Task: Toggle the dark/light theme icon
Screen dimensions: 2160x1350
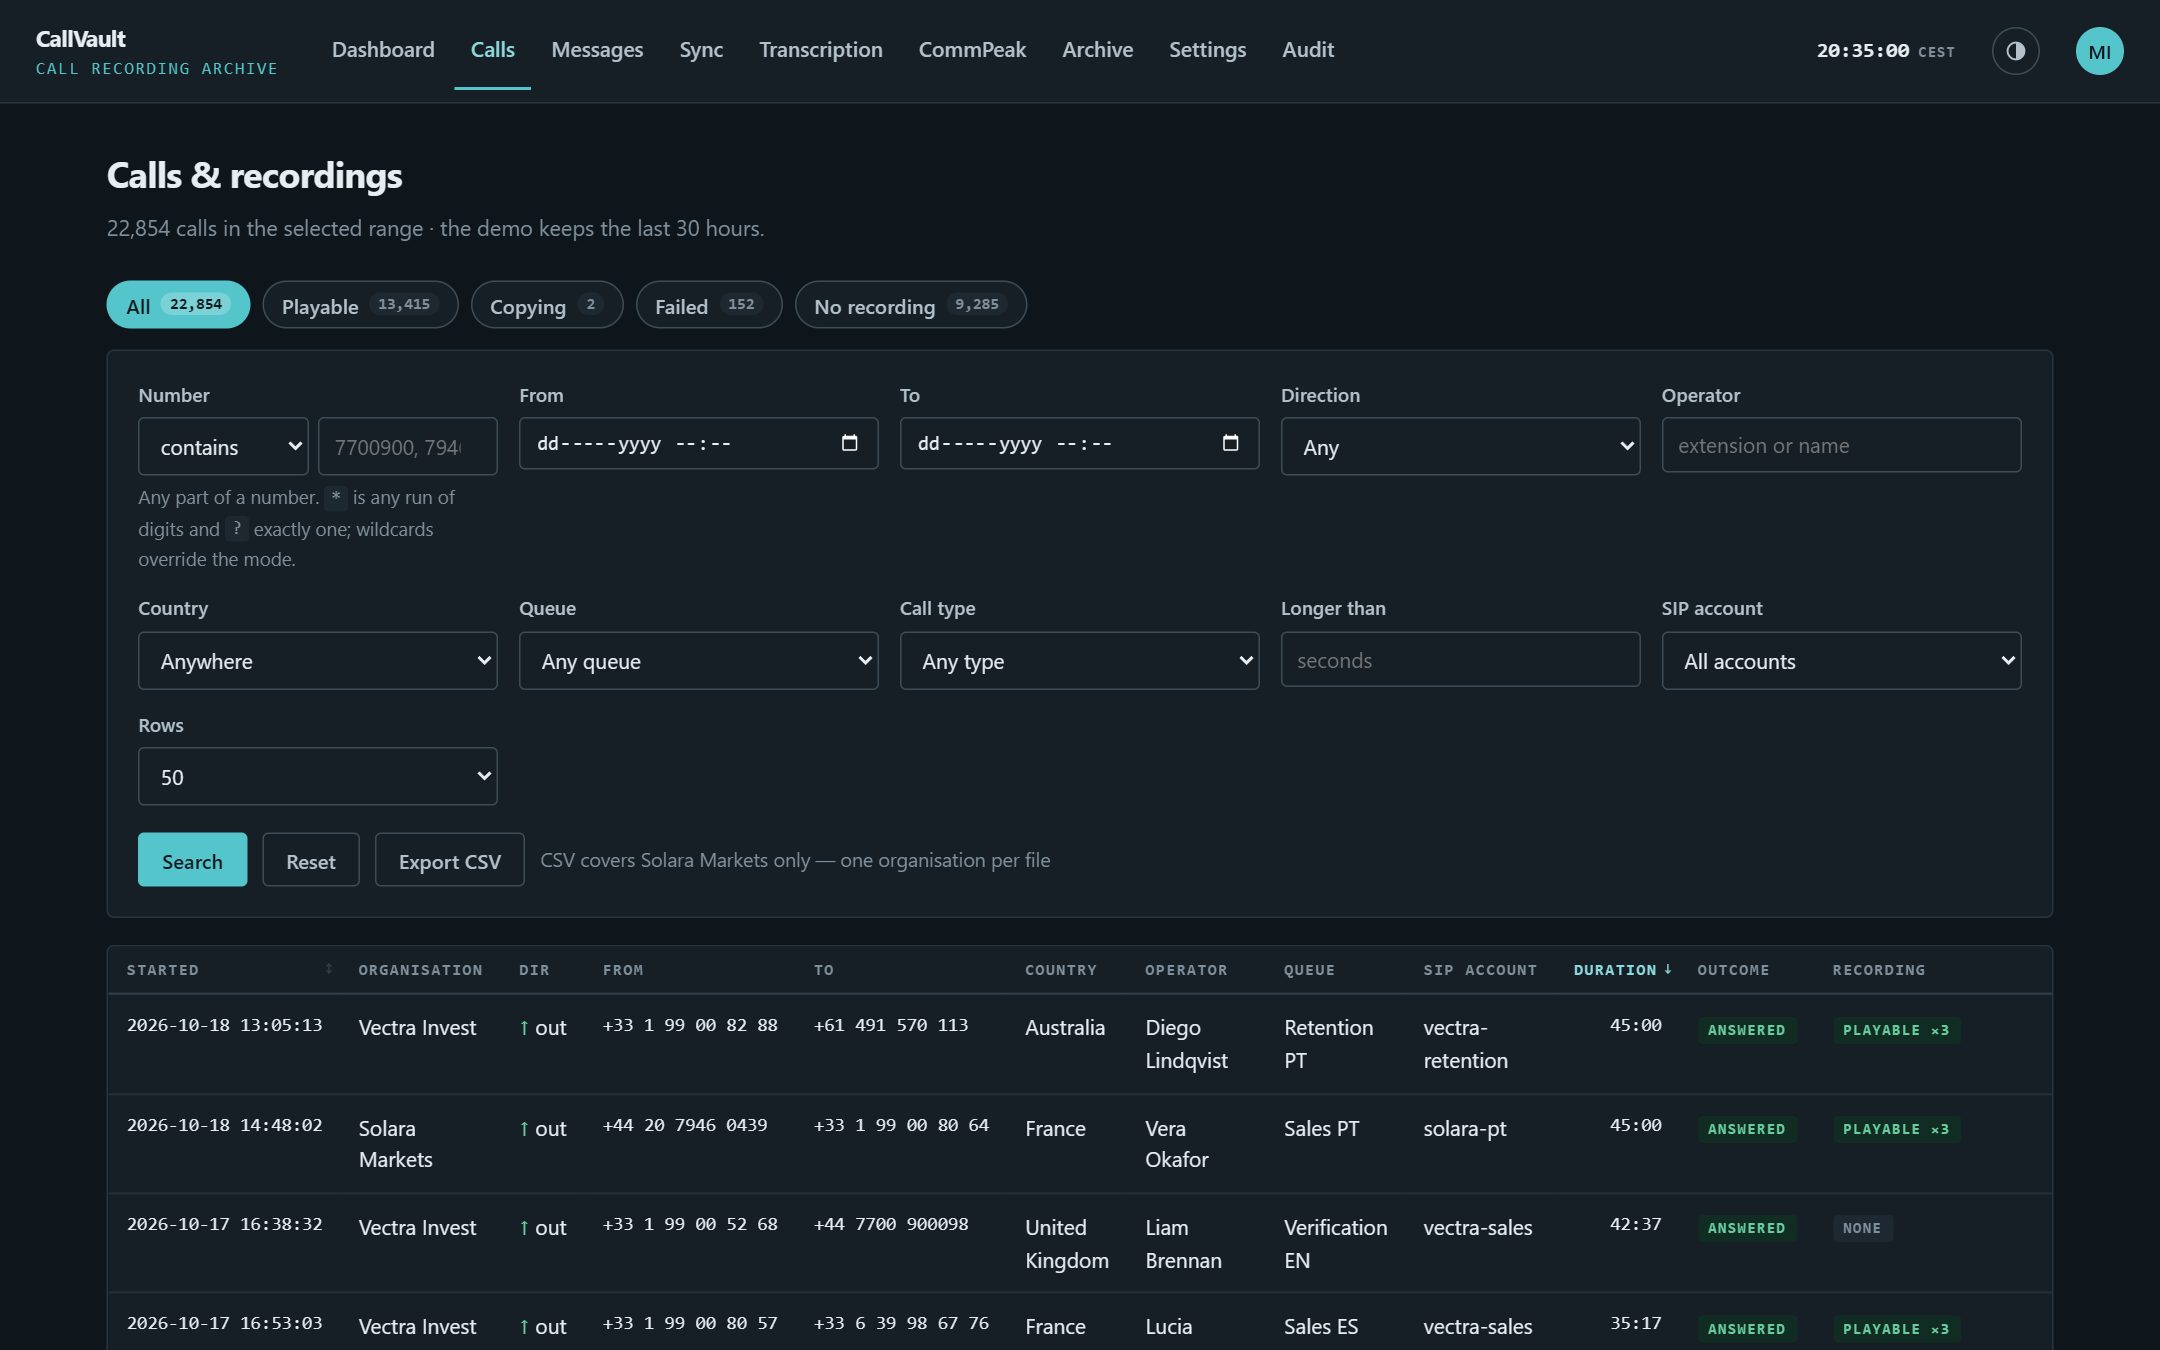Action: click(2015, 51)
